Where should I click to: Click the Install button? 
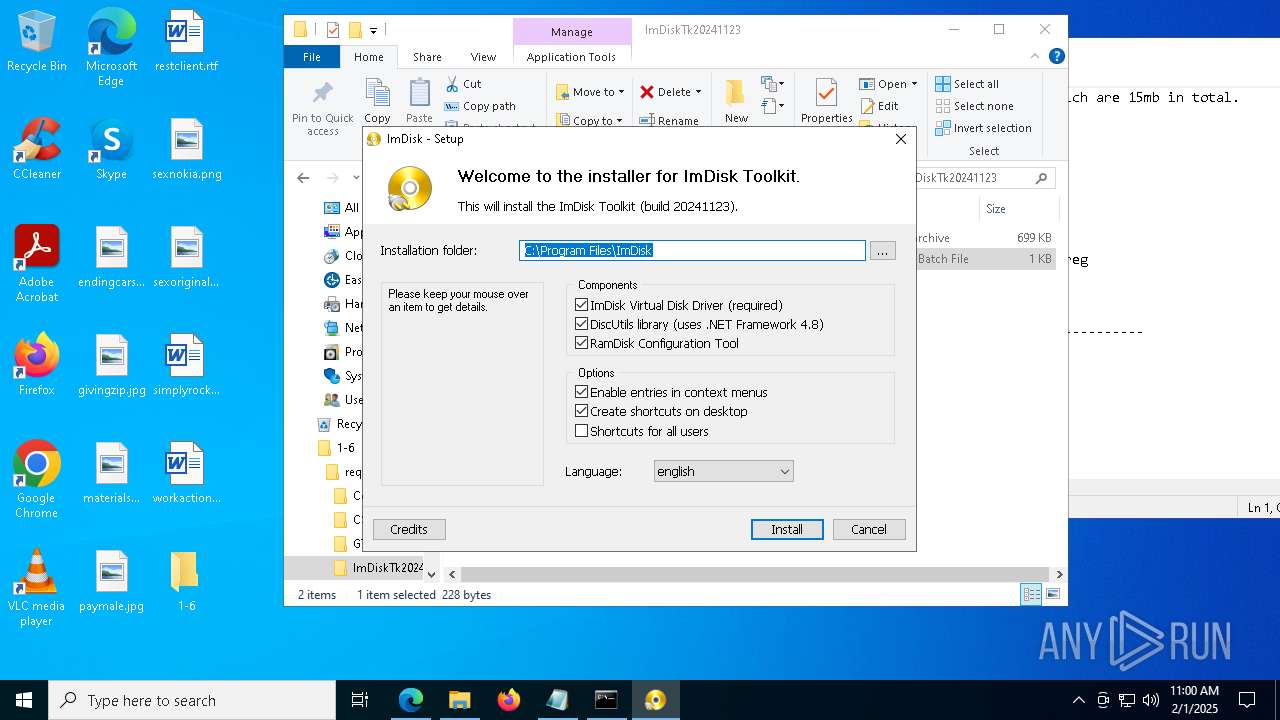787,530
